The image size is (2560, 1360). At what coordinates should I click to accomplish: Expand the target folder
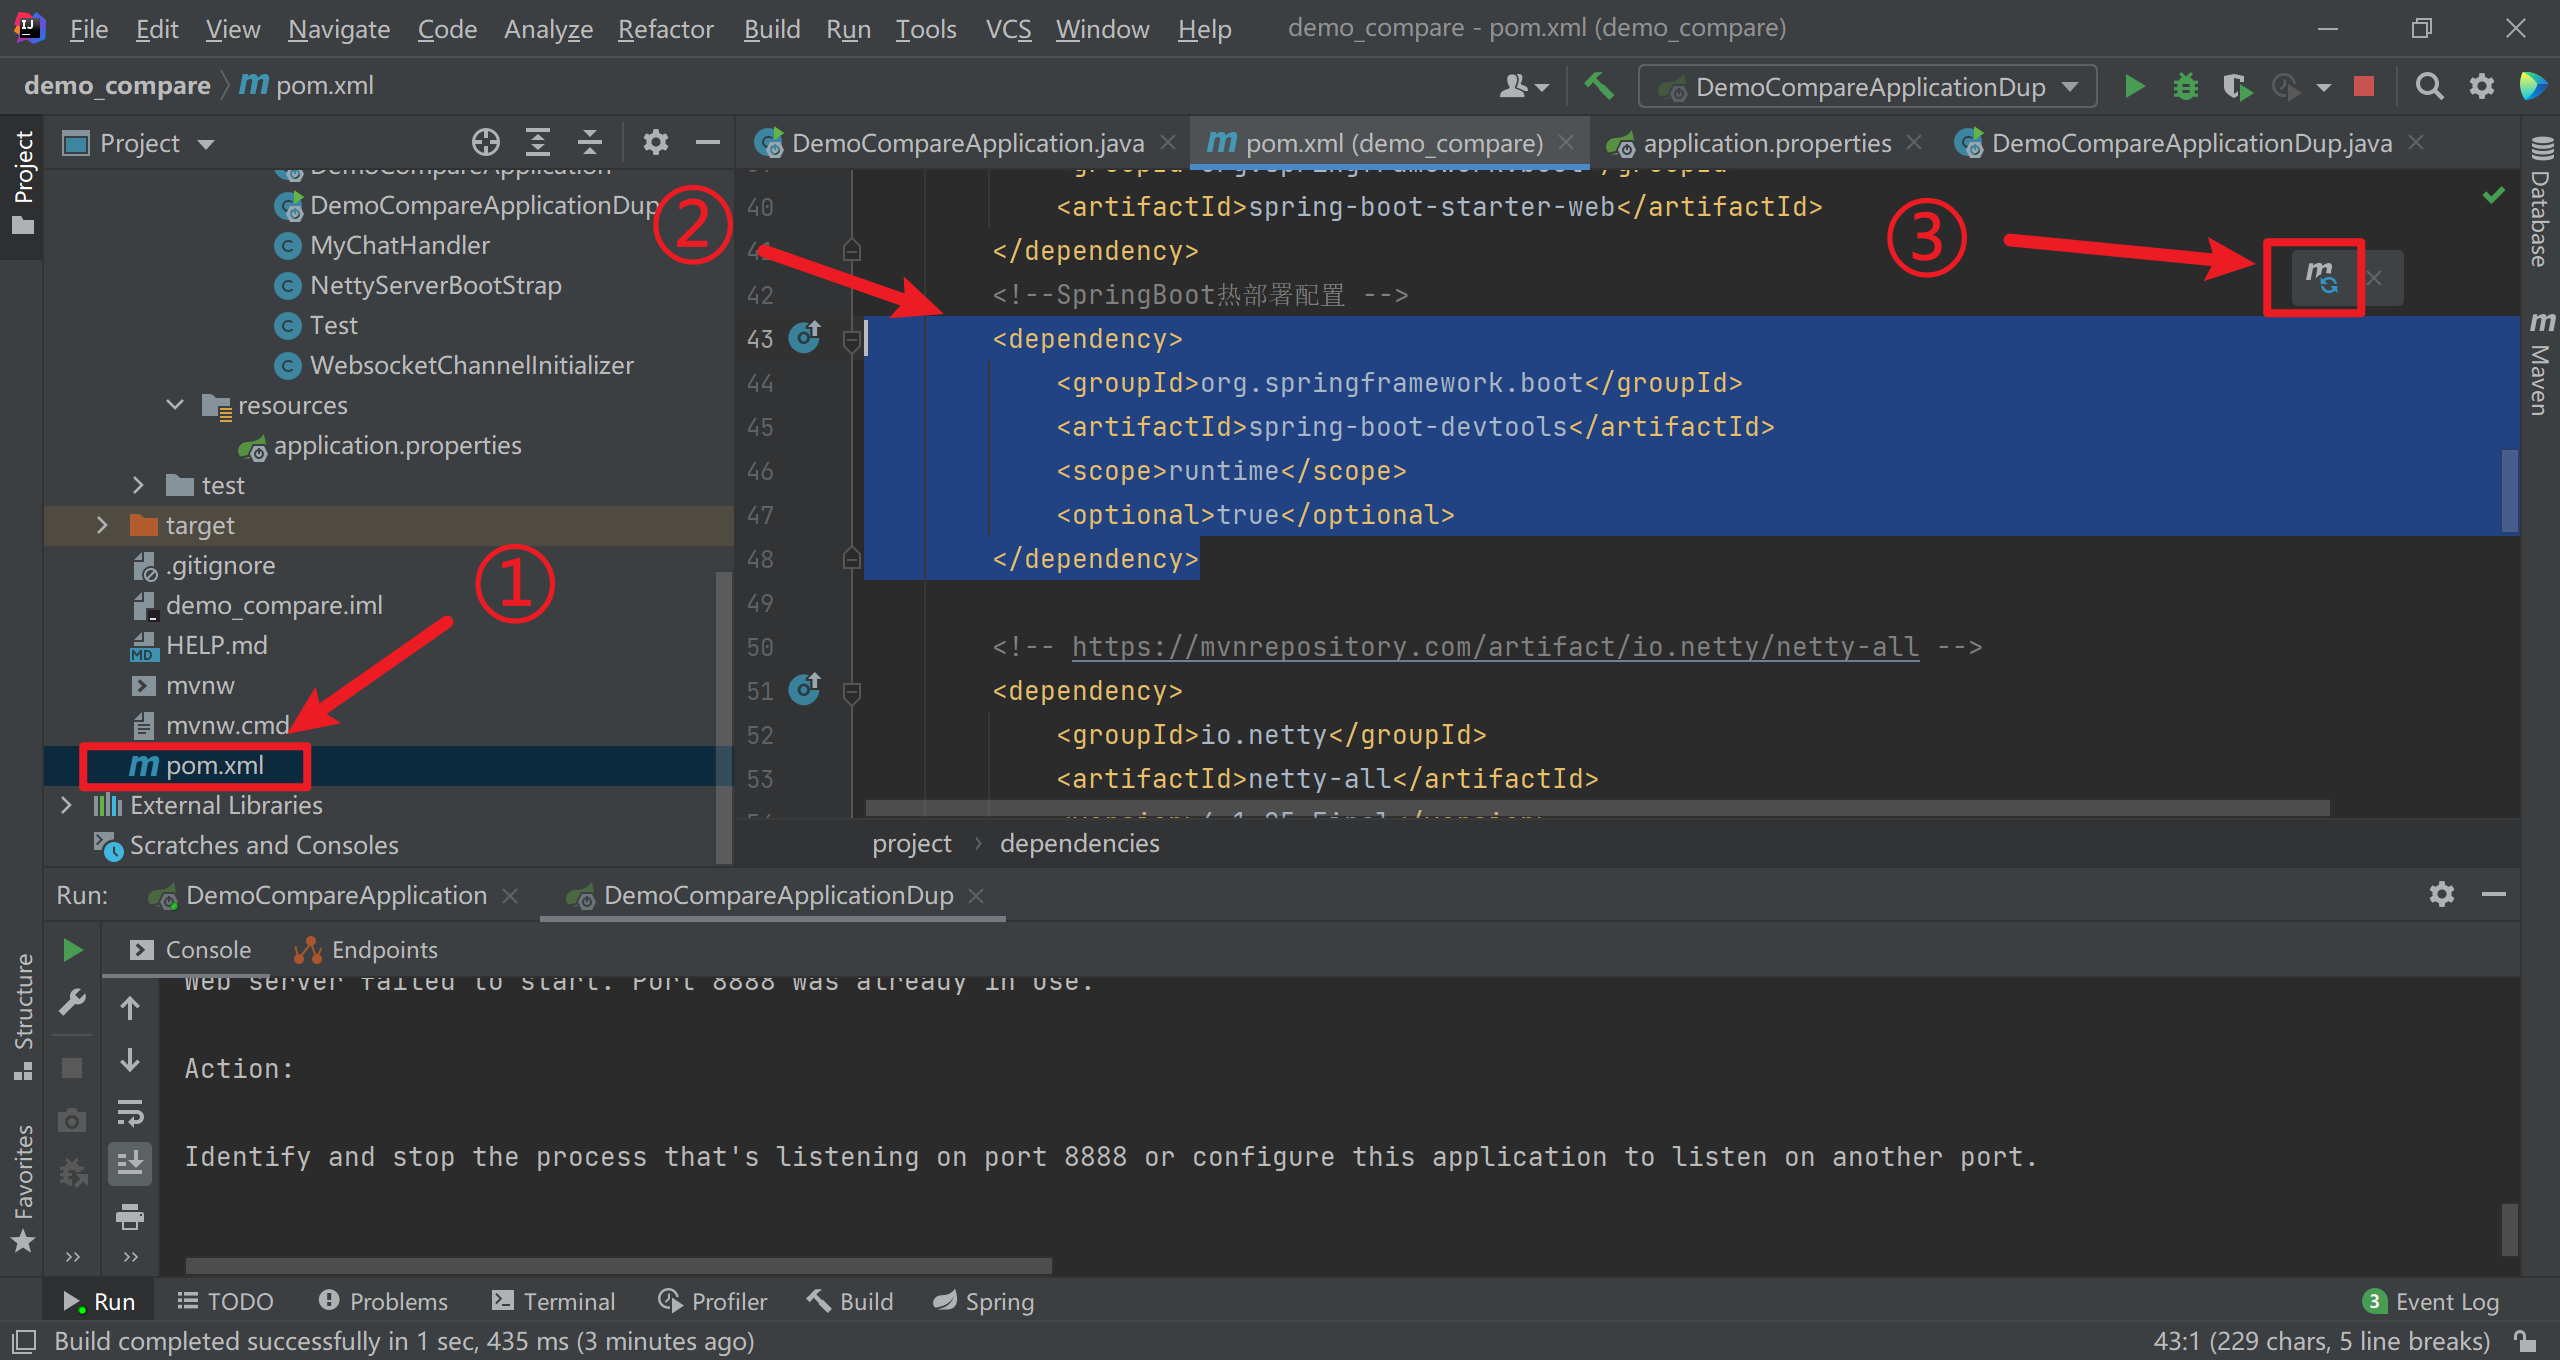(102, 525)
